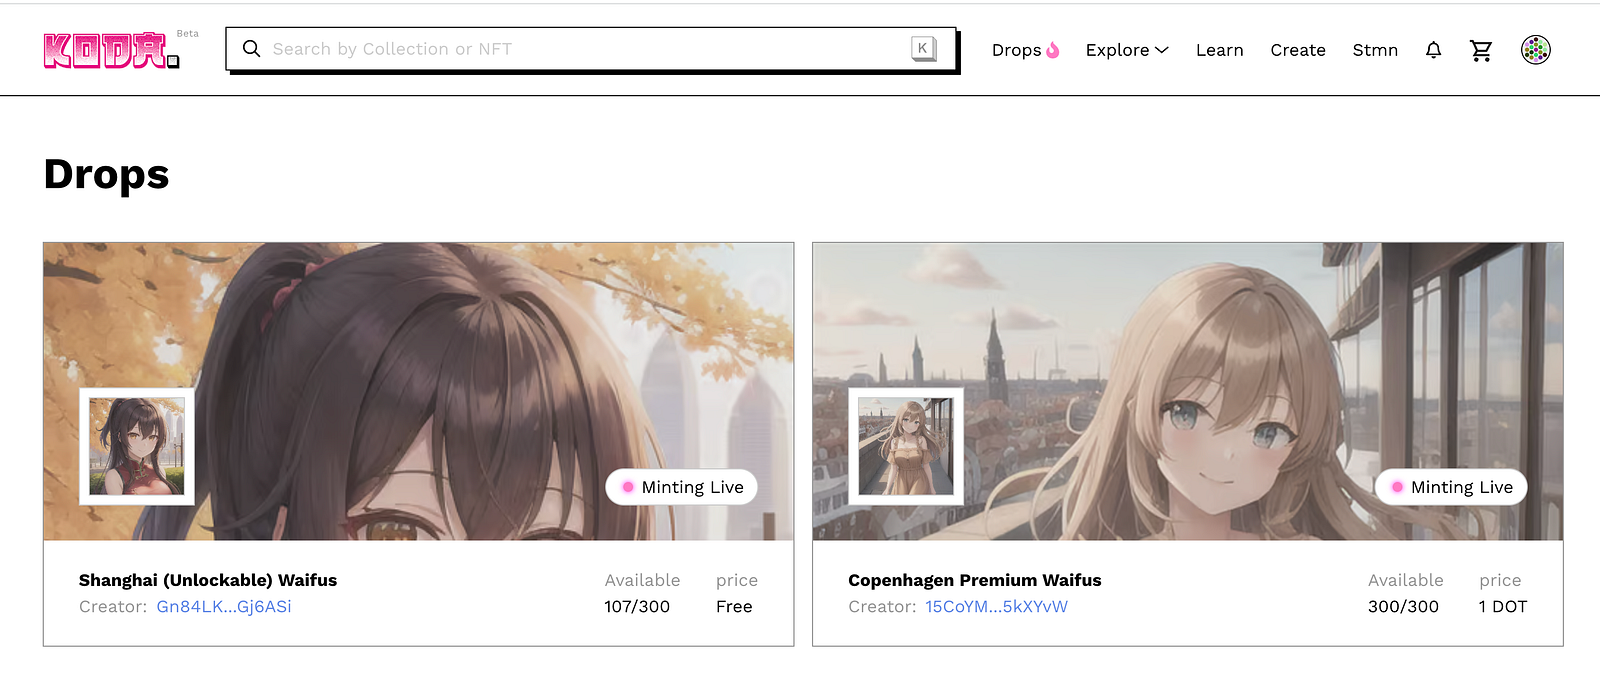Select the Stmn network option
Screen dimensions: 1600x674
pos(1375,50)
